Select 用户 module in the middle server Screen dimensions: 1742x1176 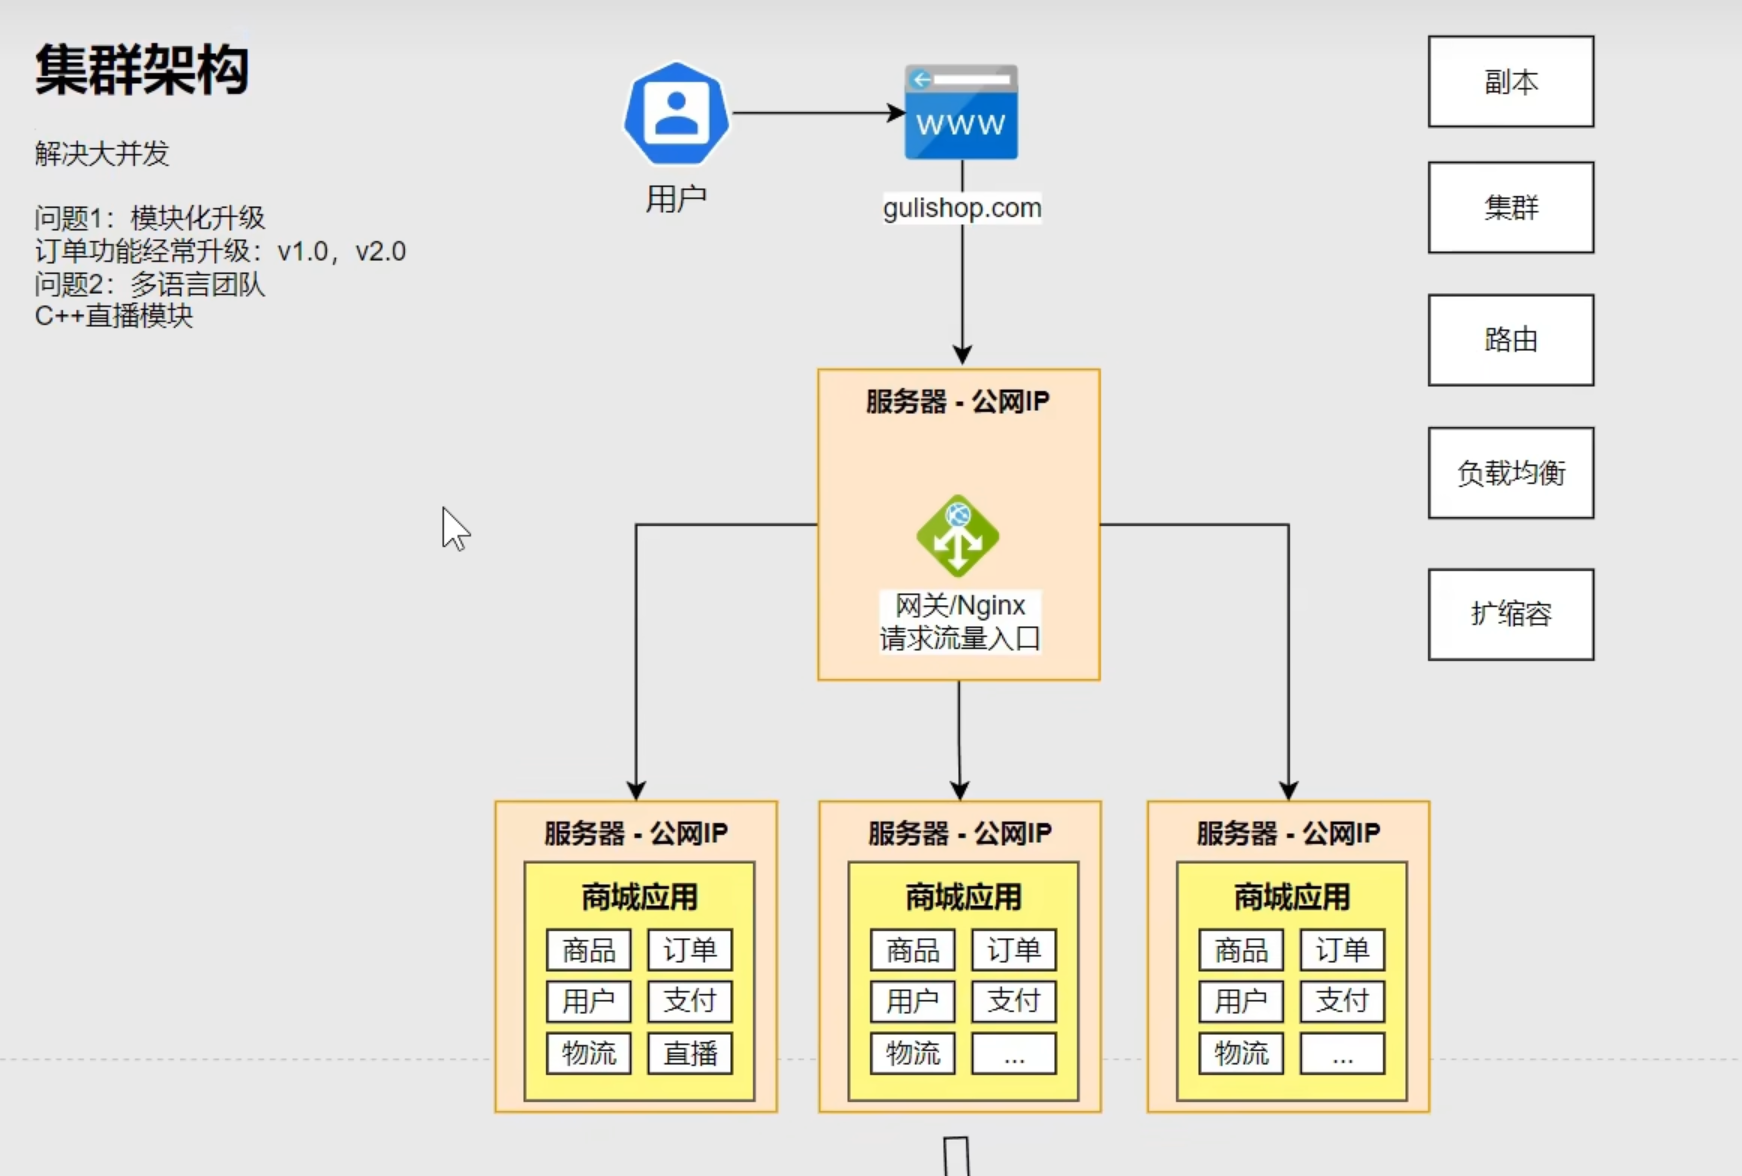click(x=912, y=1001)
